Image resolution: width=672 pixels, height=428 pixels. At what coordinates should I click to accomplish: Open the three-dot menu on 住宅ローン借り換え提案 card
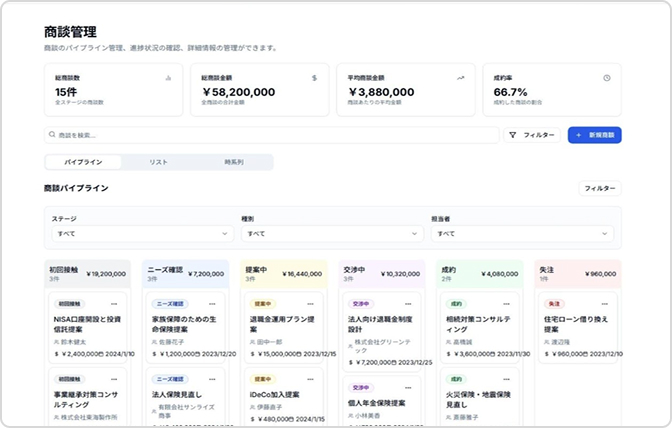click(x=605, y=303)
